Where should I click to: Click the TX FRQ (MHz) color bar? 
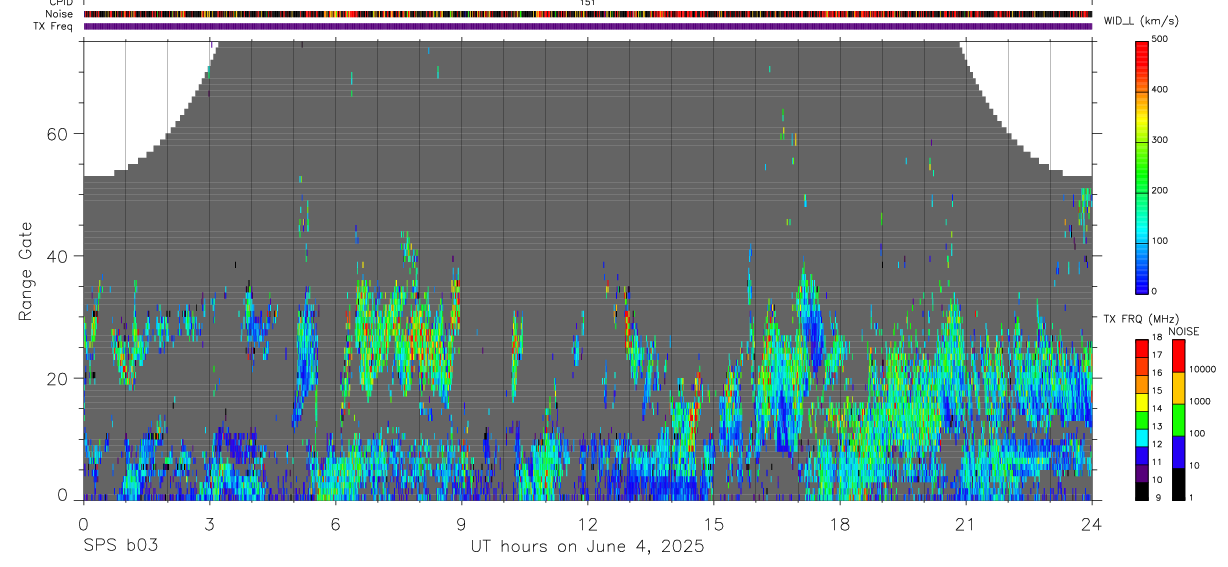pos(1141,420)
